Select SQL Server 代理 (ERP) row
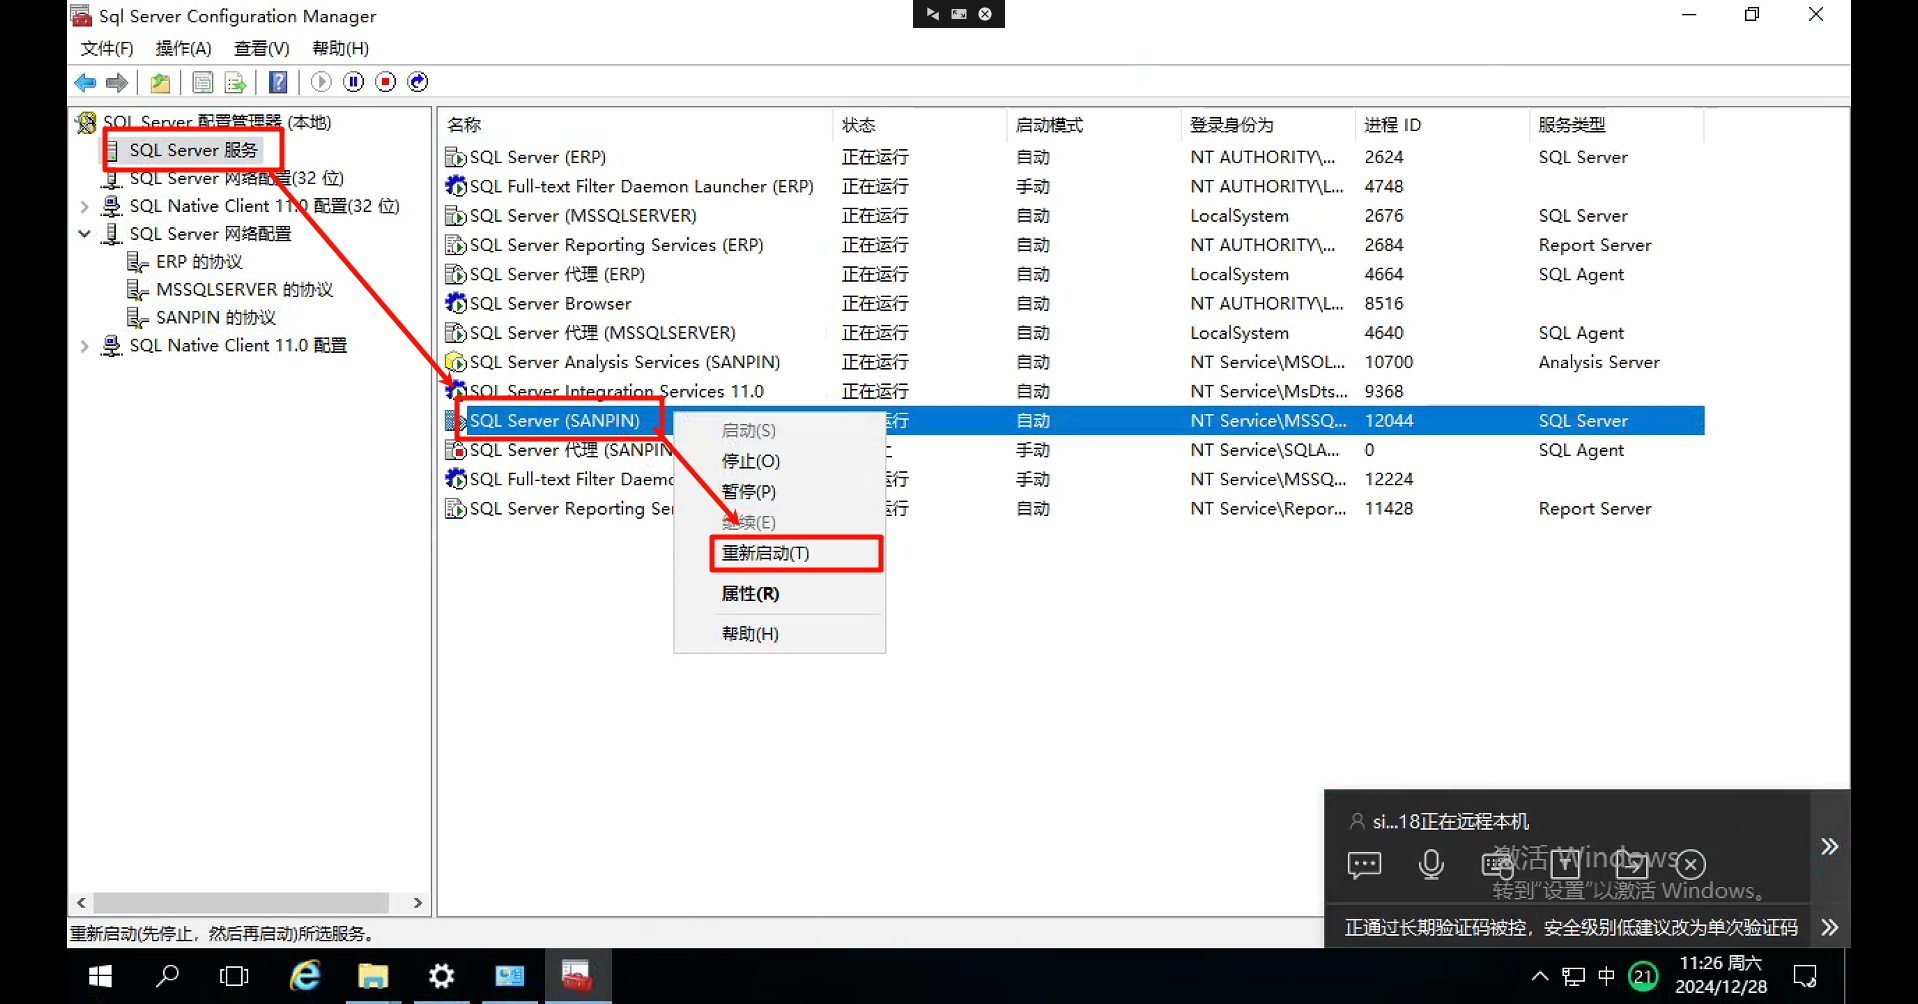 pyautogui.click(x=1073, y=274)
